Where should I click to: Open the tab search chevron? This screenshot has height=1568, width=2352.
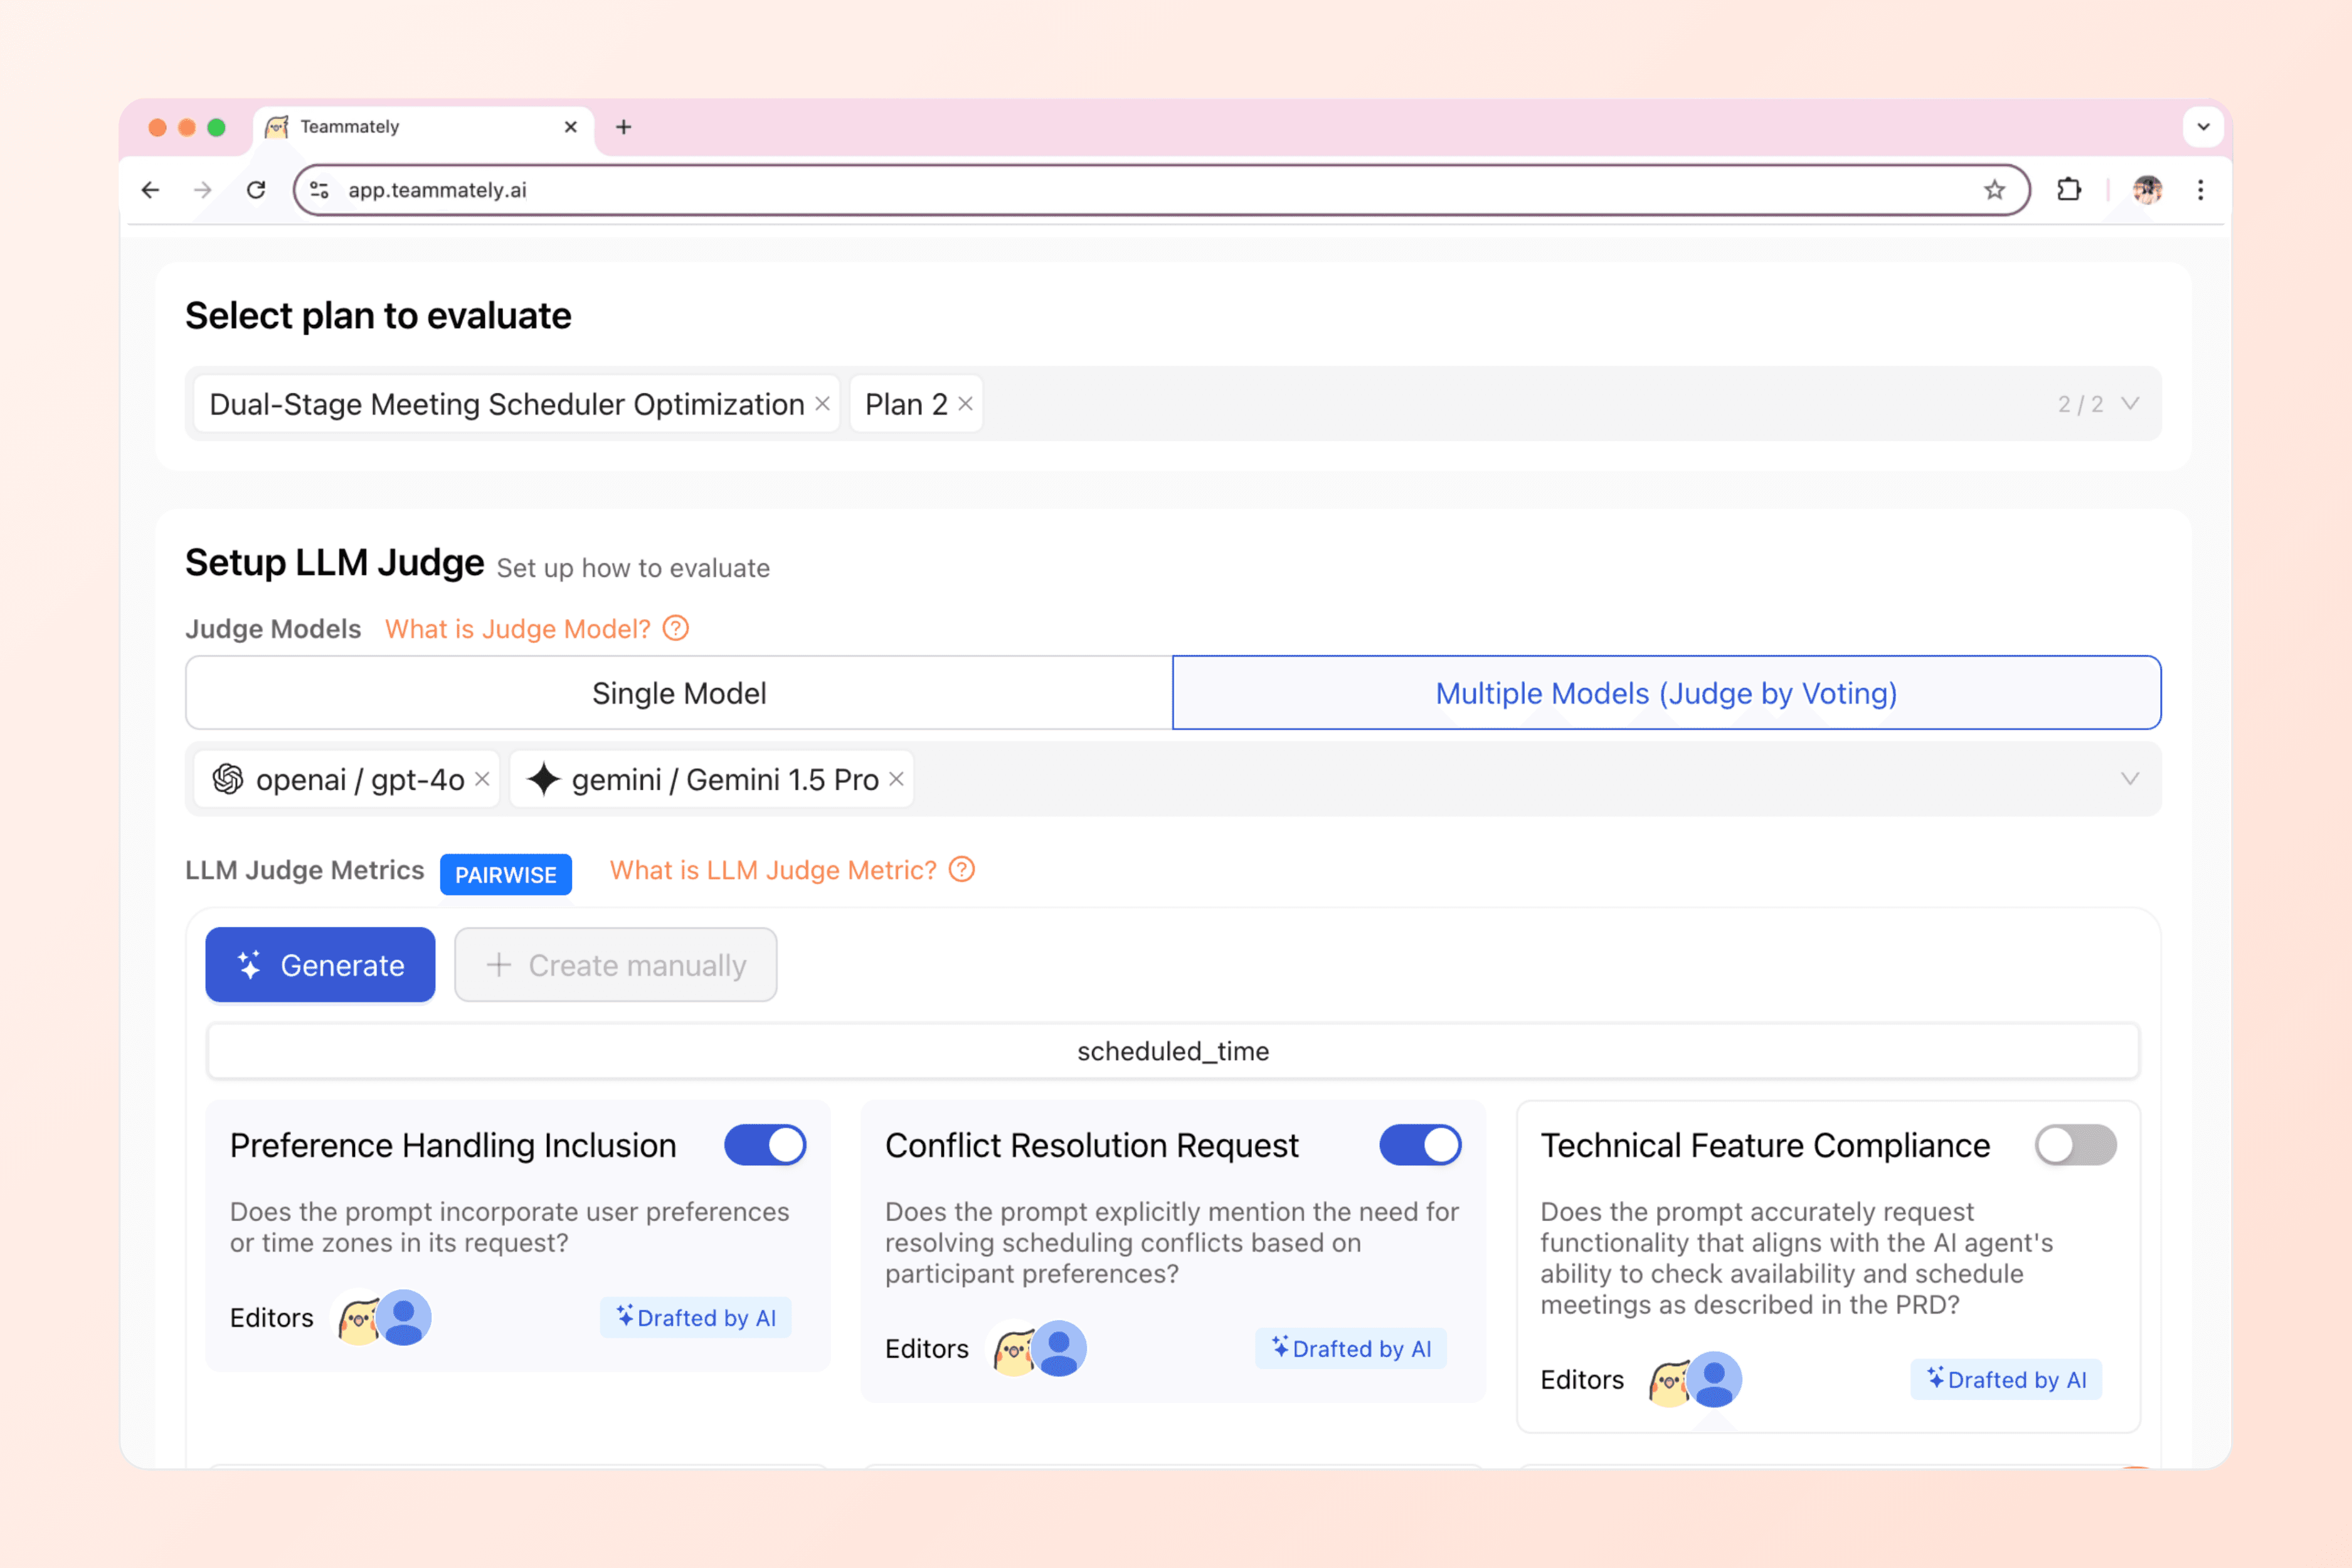pos(2203,127)
